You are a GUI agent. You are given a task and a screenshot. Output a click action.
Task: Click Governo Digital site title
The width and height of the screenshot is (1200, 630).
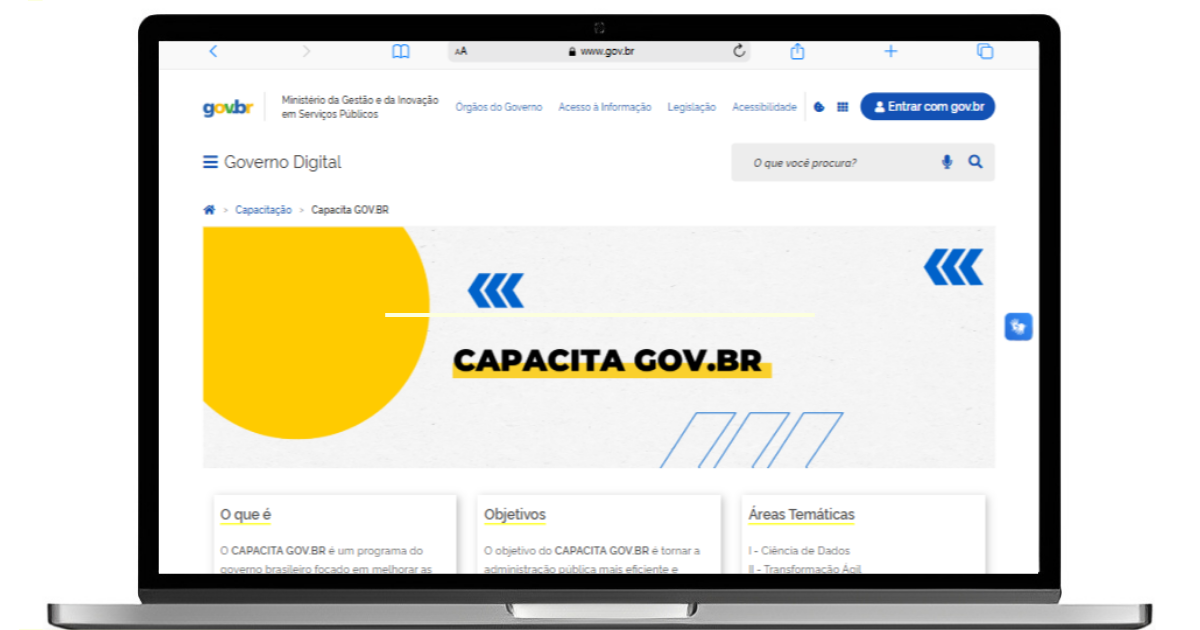[283, 162]
